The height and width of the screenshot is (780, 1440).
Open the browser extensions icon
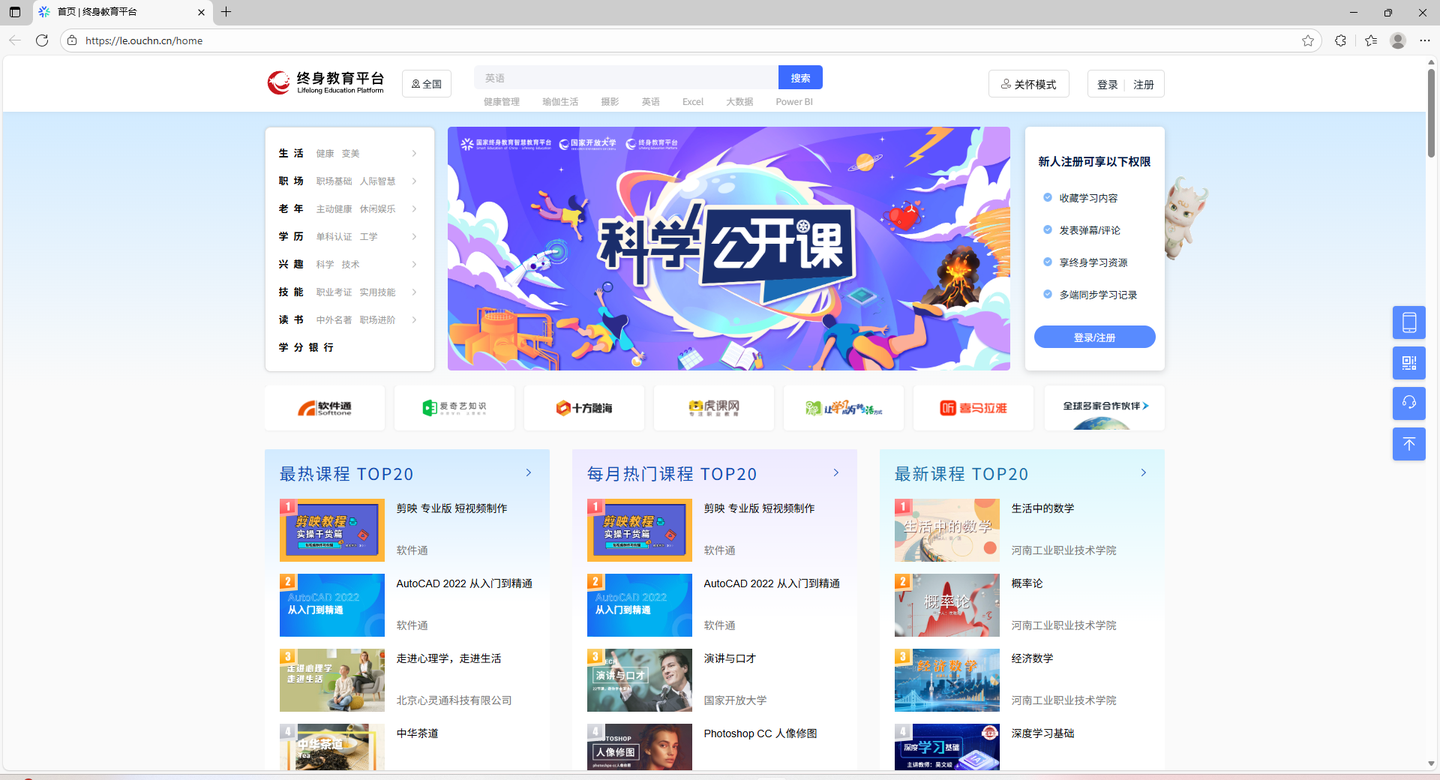point(1341,41)
